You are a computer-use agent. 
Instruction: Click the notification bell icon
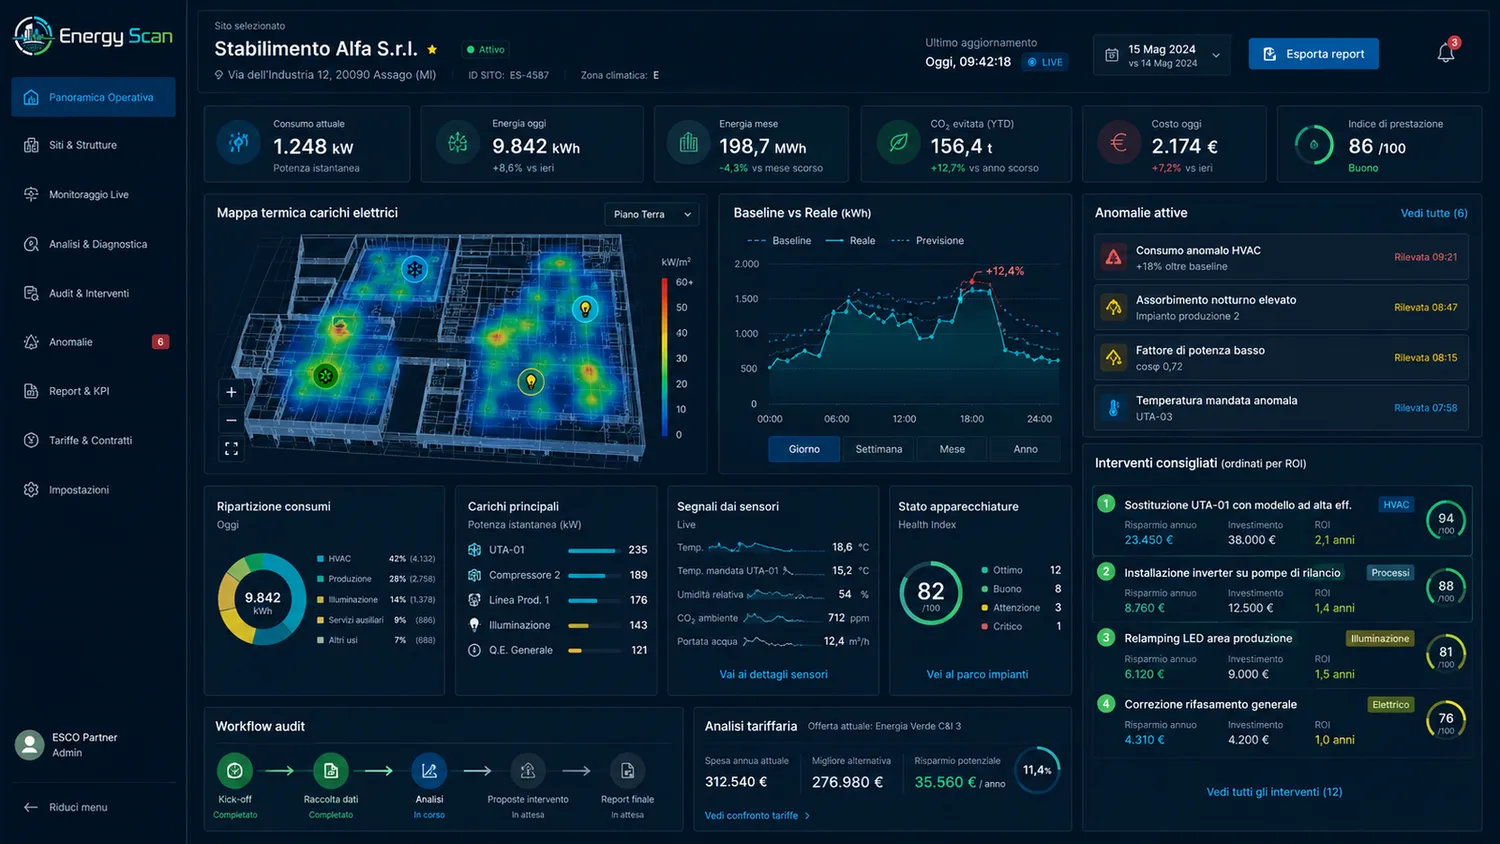point(1446,54)
